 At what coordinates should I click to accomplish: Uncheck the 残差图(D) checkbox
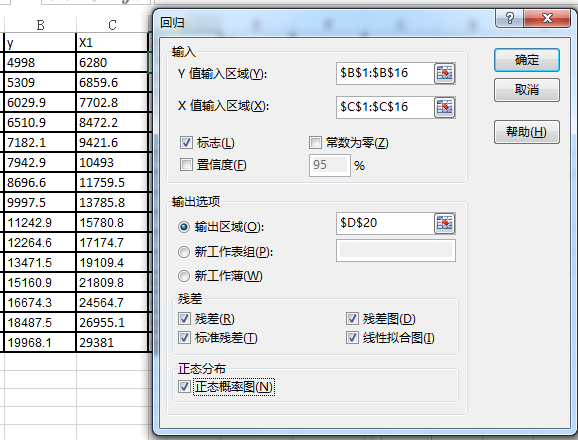352,318
